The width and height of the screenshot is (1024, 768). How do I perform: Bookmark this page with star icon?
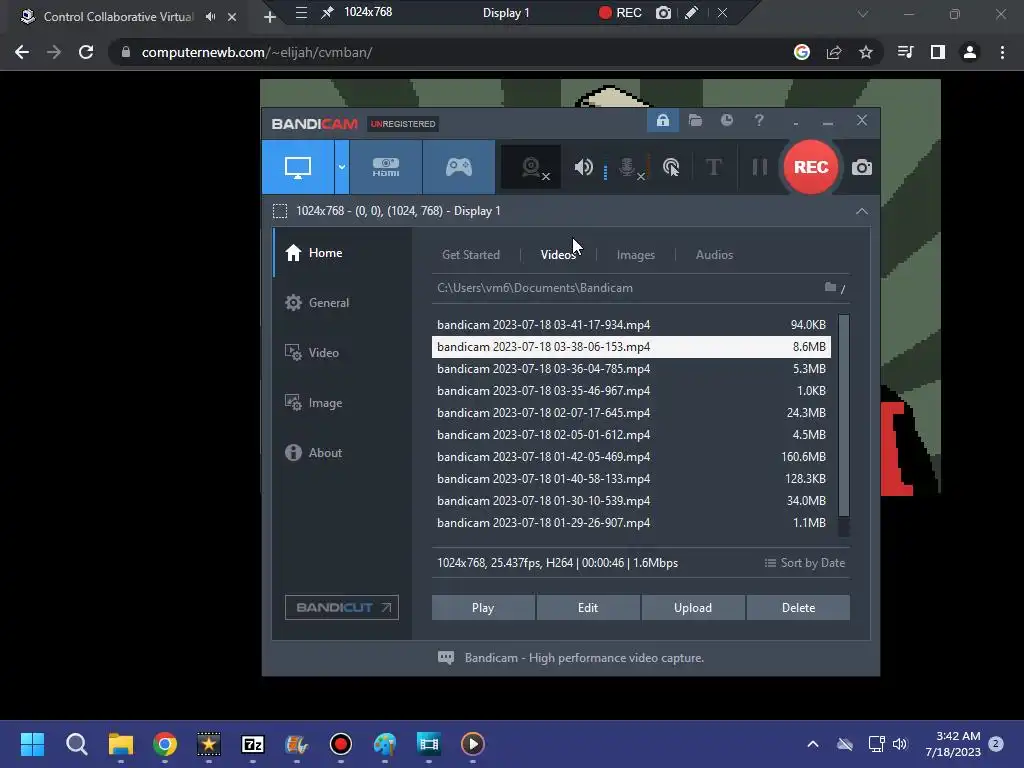pyautogui.click(x=865, y=52)
